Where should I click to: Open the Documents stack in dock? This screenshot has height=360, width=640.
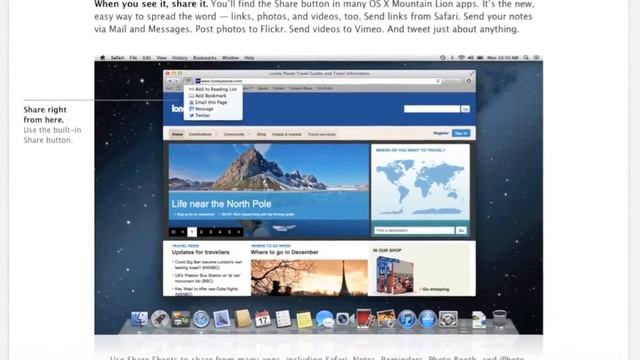point(478,320)
